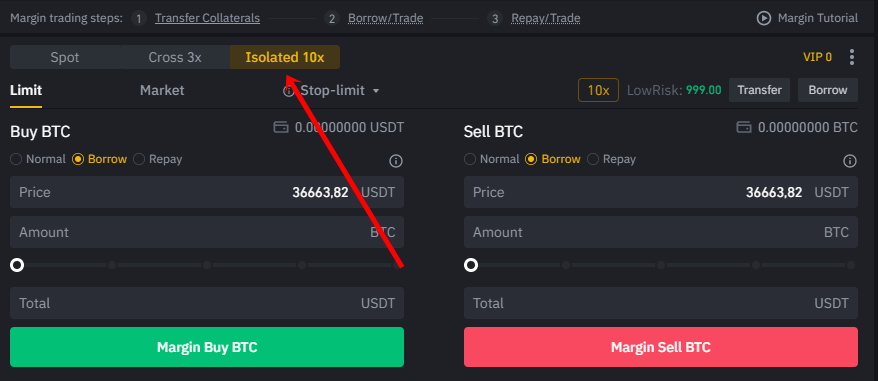Screen dimensions: 878x381
Task: Open the three-dot more options menu
Action: (852, 57)
